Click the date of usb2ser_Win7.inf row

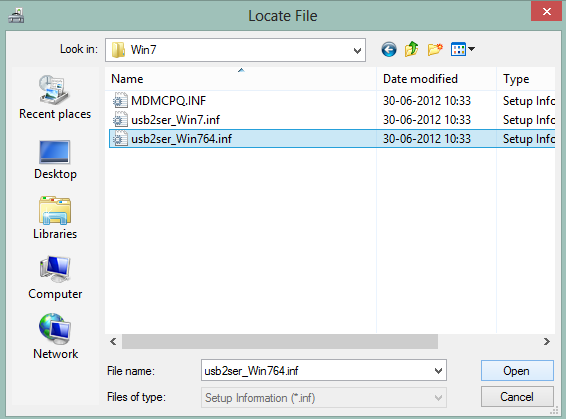tap(427, 120)
